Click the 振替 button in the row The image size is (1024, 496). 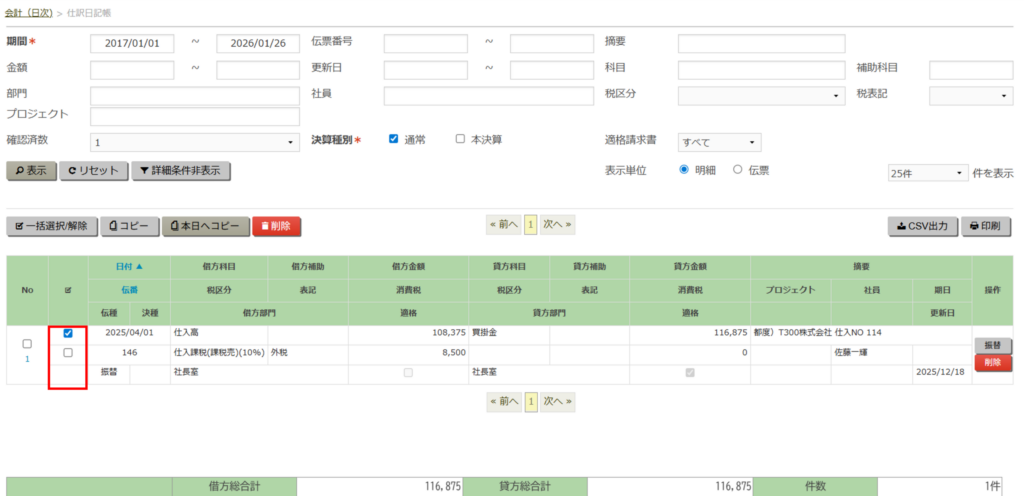[x=992, y=345]
